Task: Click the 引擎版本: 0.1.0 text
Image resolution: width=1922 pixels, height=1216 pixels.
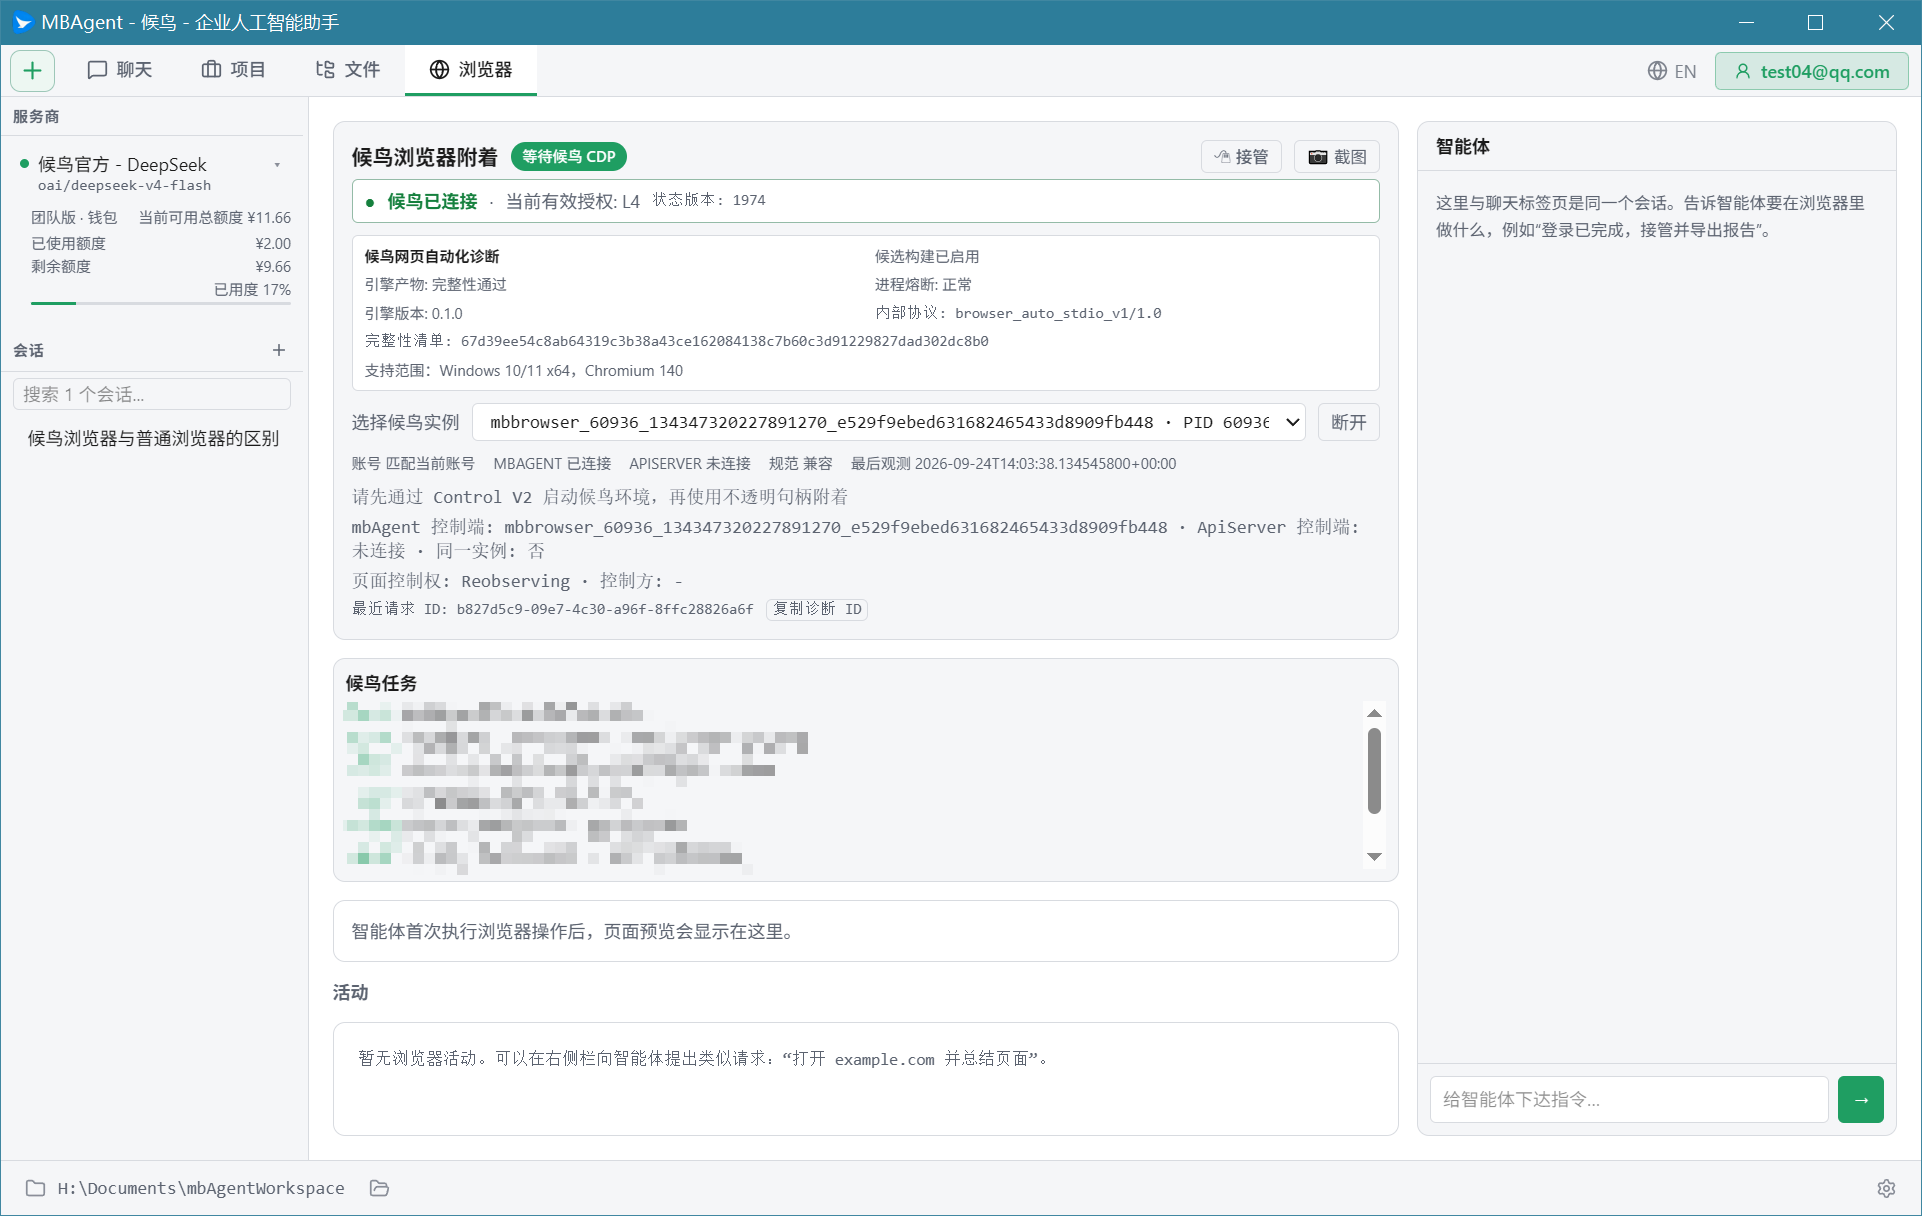Action: tap(413, 313)
